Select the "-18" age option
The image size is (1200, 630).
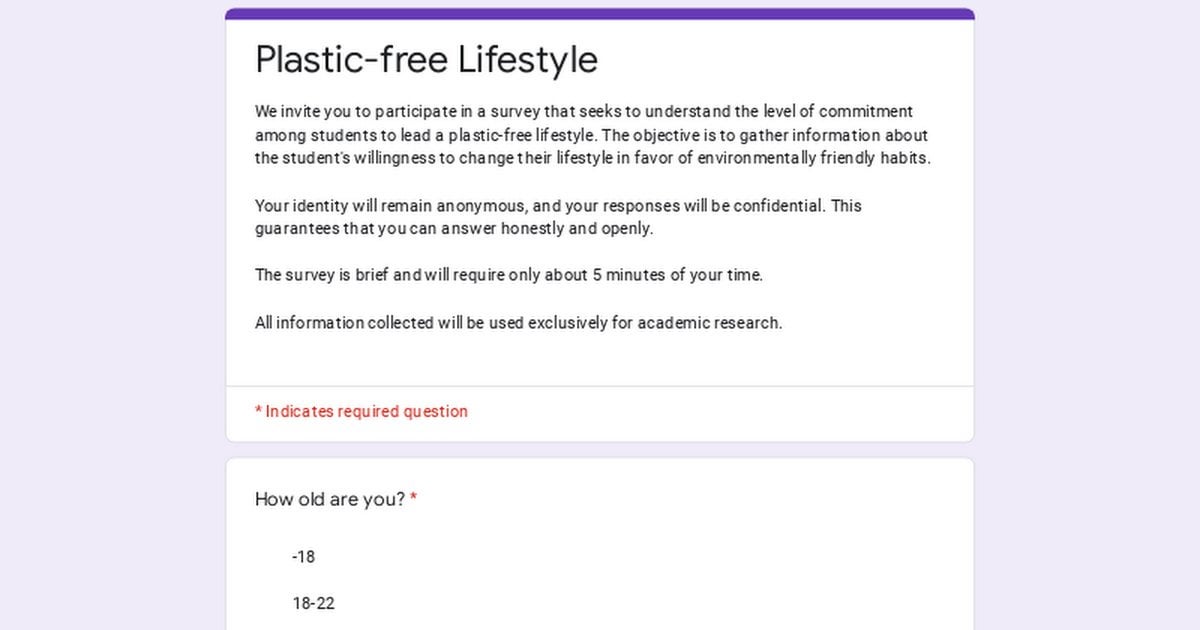click(x=303, y=557)
